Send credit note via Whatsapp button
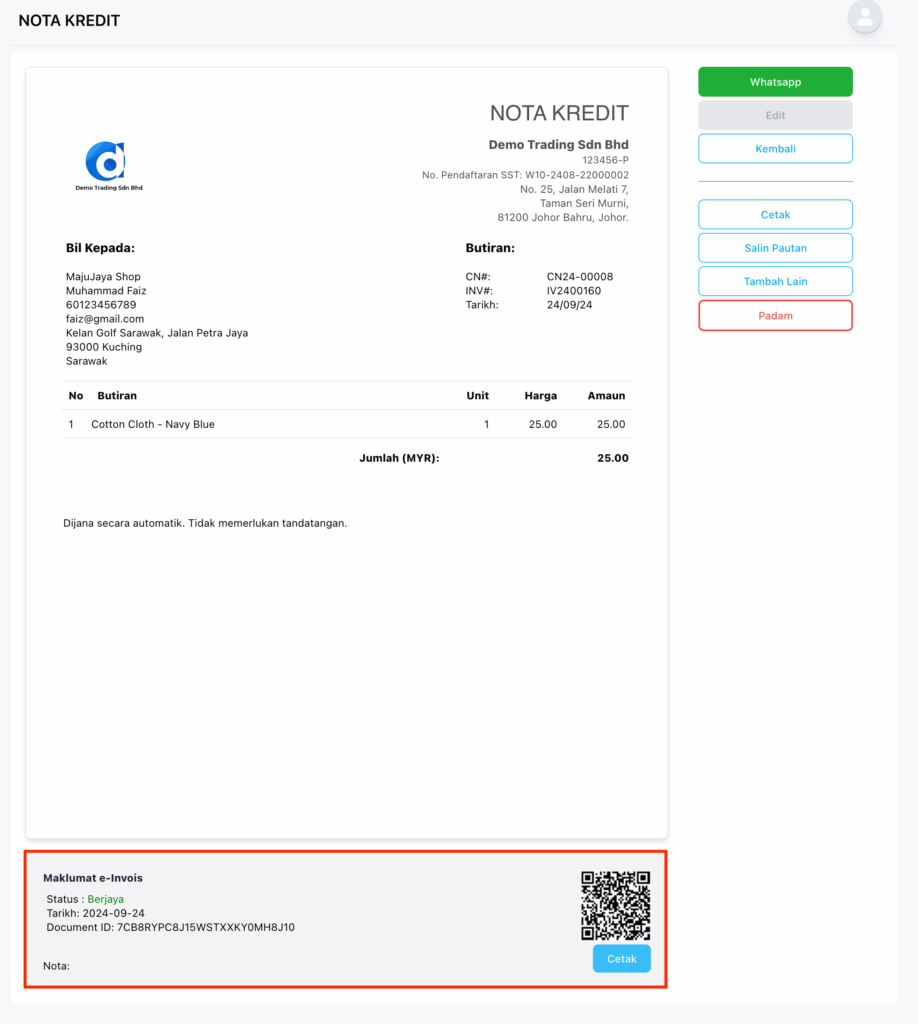This screenshot has width=918, height=1024. tap(775, 82)
